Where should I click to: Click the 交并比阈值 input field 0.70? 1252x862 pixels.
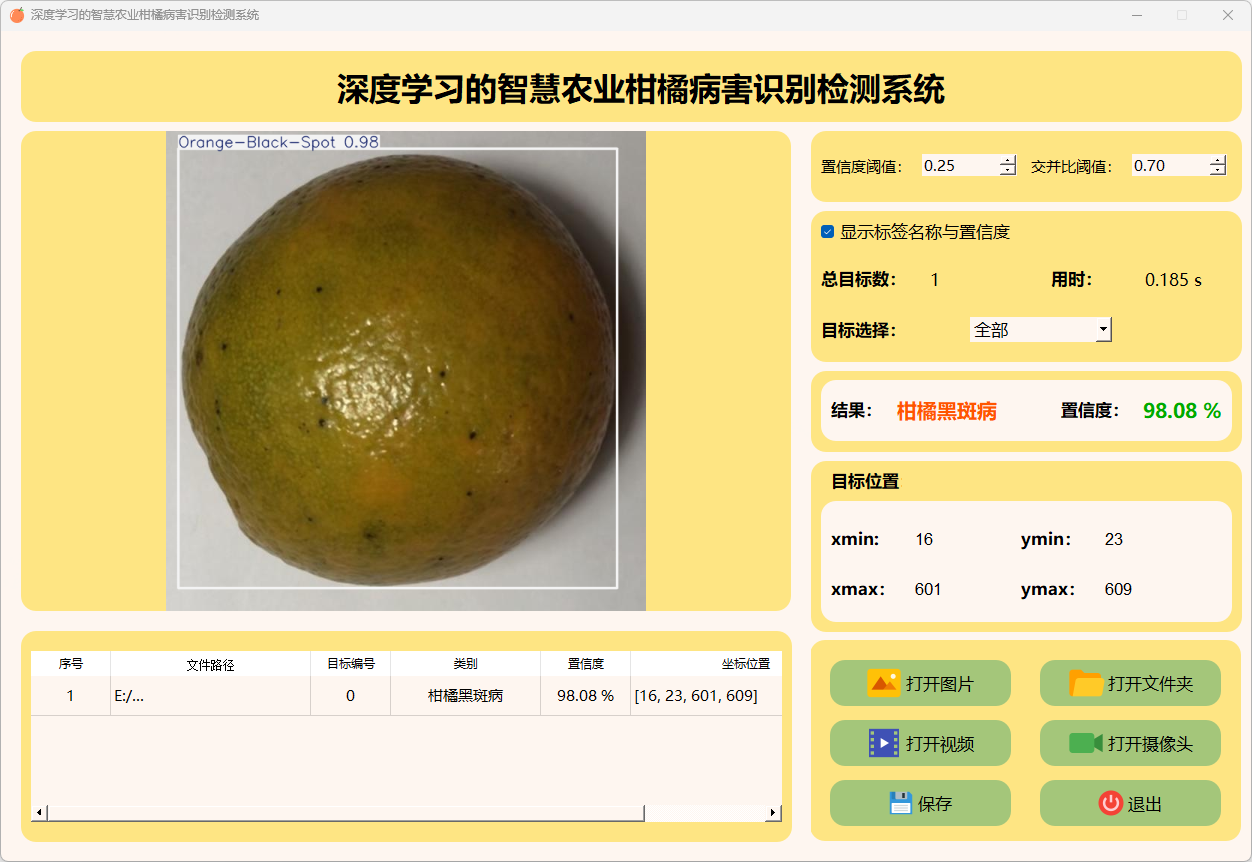tap(1170, 166)
